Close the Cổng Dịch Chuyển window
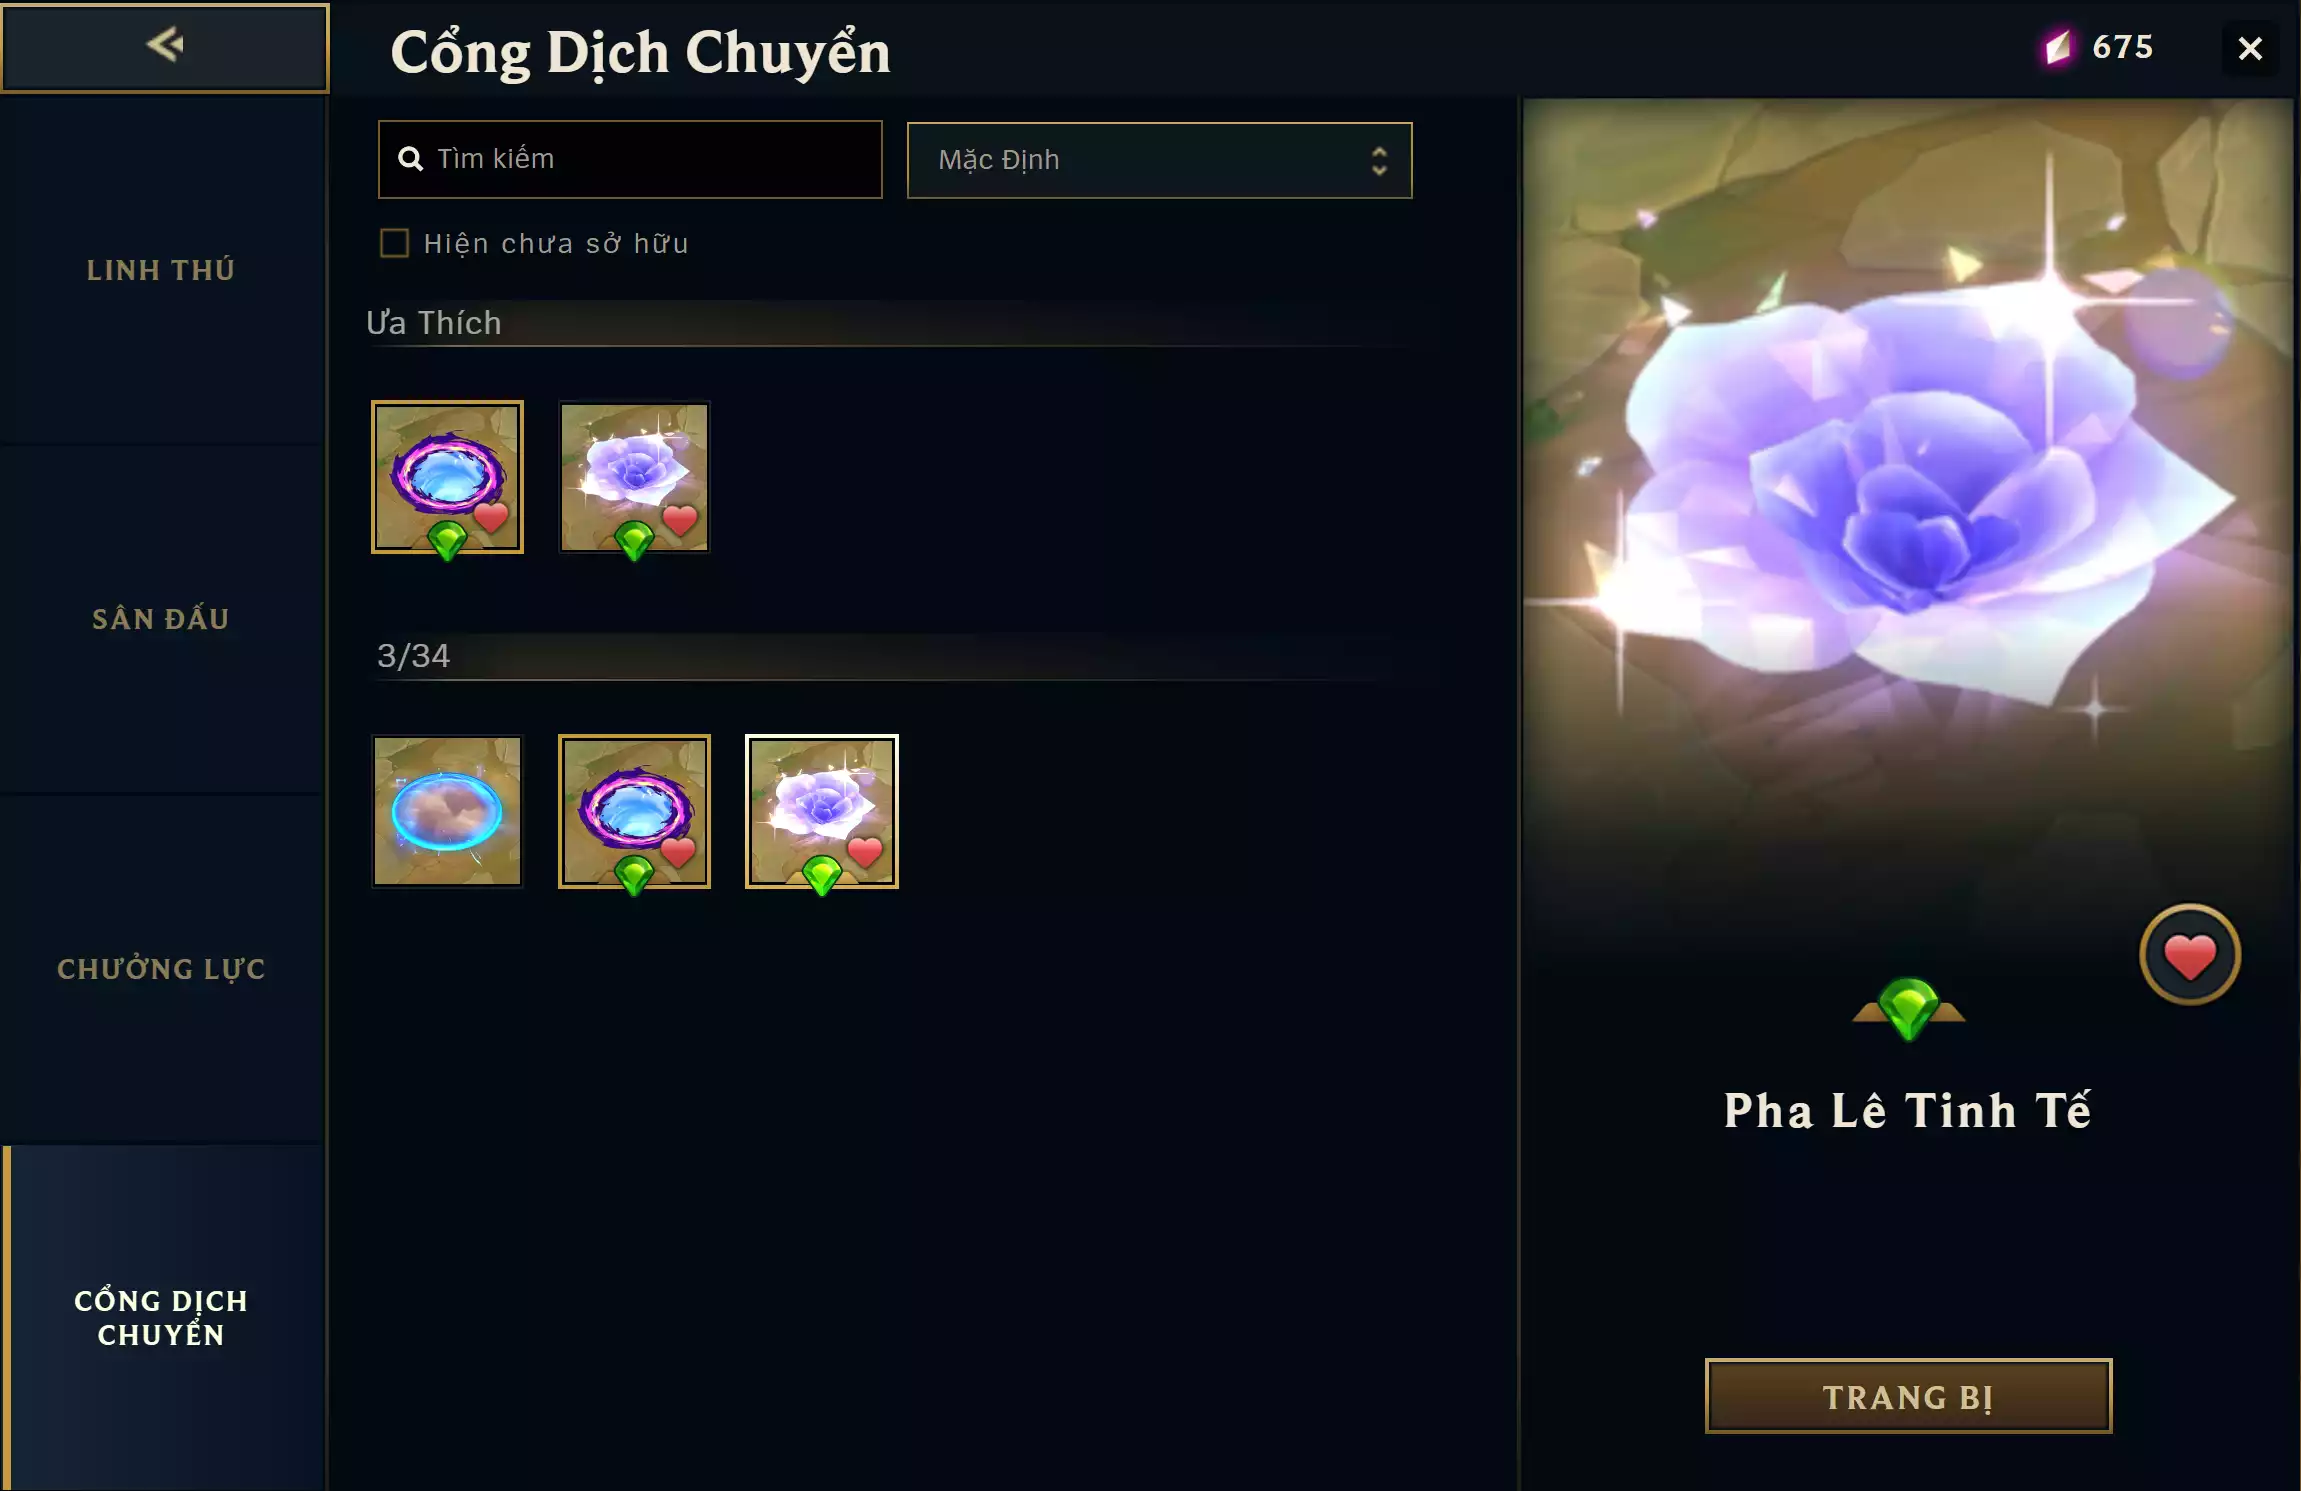 [2250, 48]
